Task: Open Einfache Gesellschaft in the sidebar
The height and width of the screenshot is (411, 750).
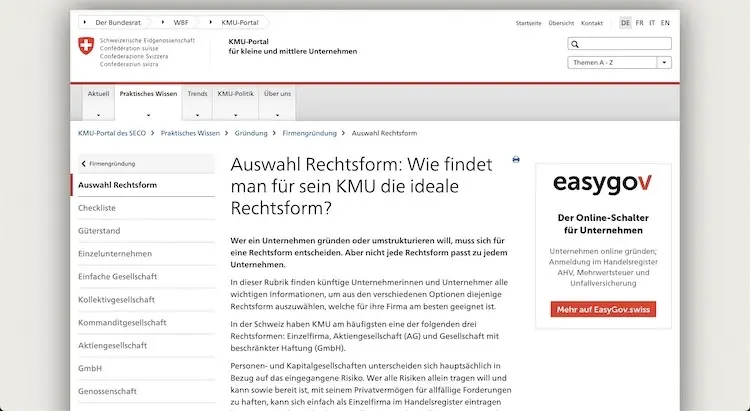Action: point(118,277)
